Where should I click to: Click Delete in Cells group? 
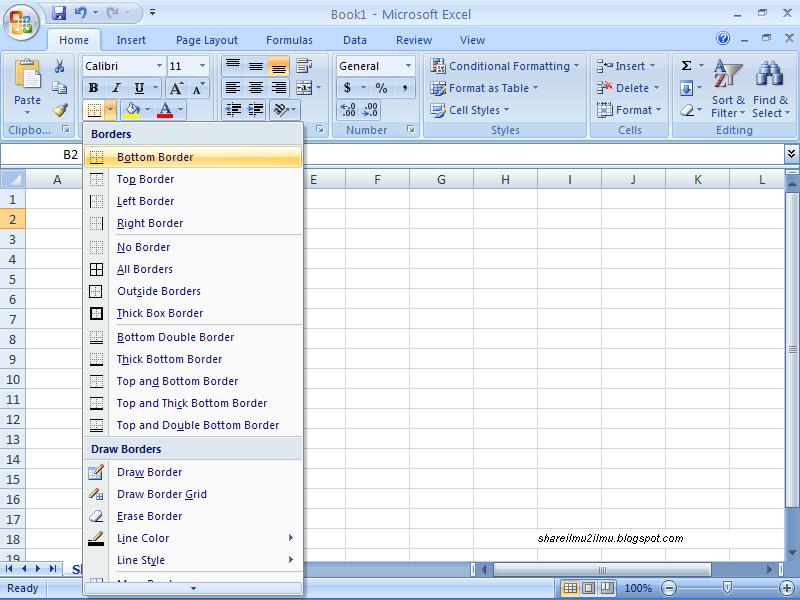[628, 88]
